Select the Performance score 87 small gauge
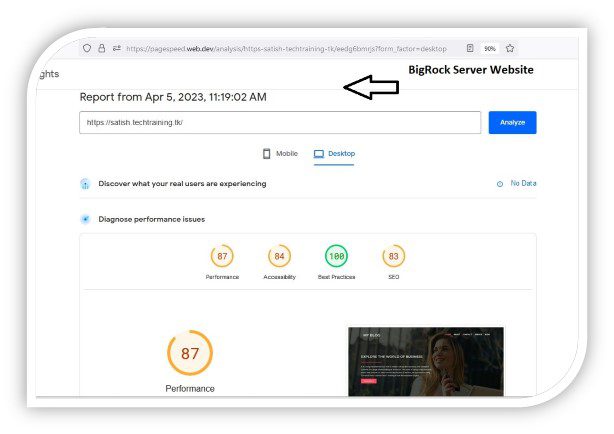Viewport: 614px width, 434px height. tap(222, 257)
